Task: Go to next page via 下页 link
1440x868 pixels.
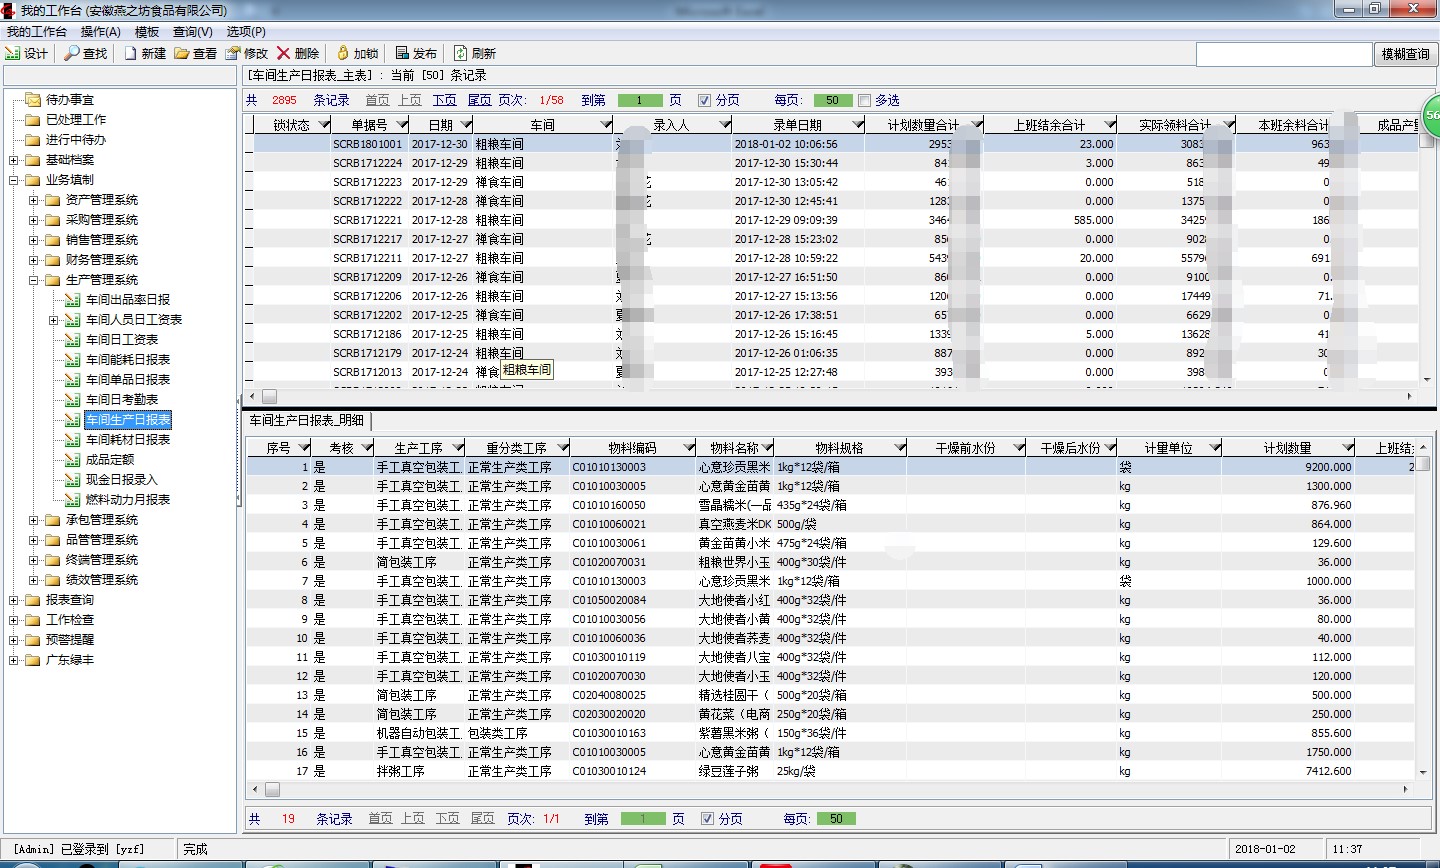Action: point(444,100)
